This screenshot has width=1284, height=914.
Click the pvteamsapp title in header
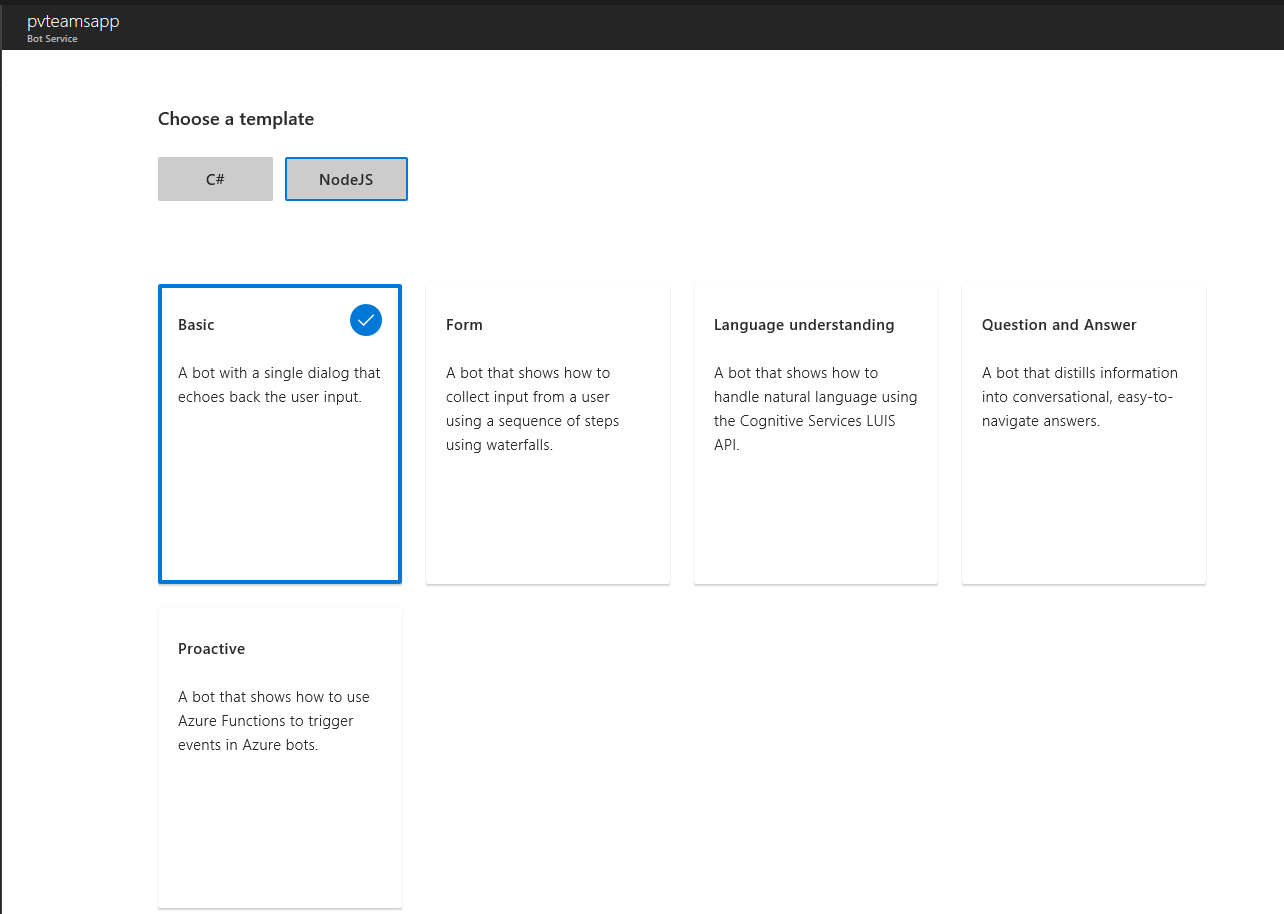(x=73, y=22)
